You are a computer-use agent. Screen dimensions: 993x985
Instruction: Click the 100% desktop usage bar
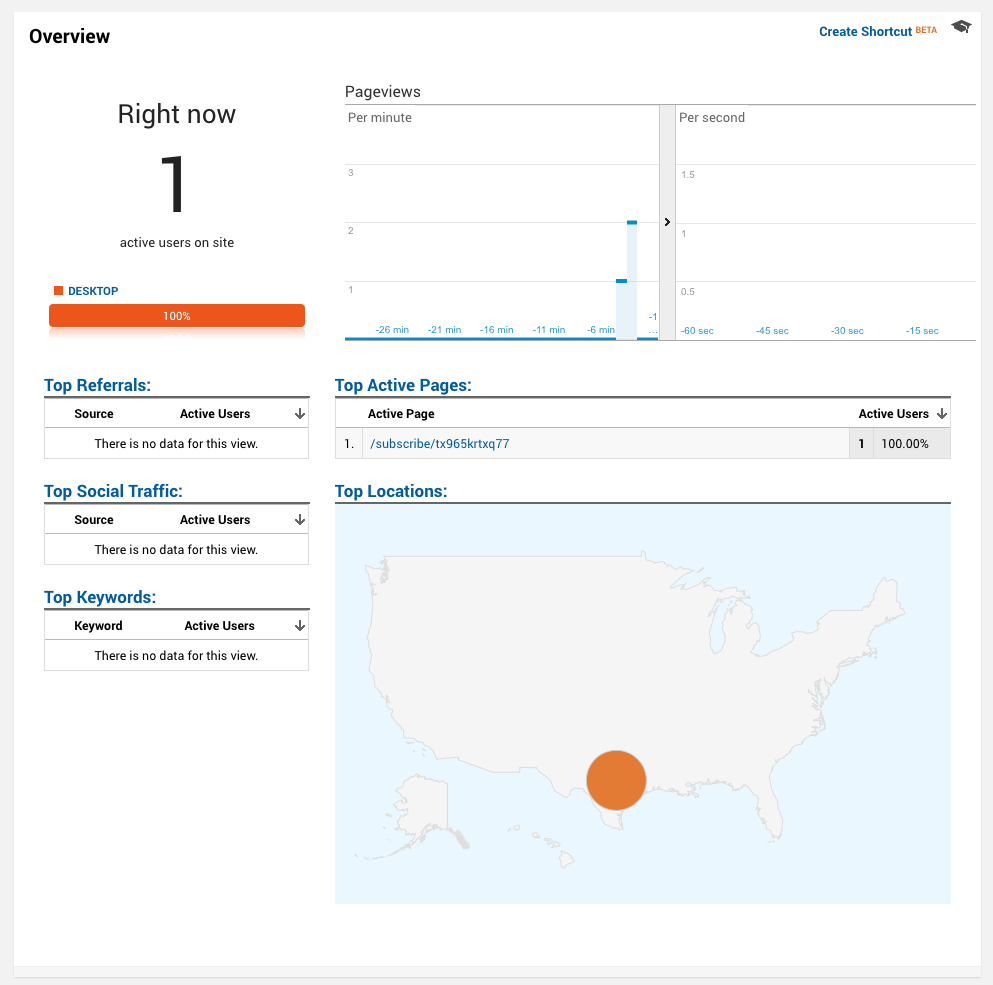(x=177, y=316)
